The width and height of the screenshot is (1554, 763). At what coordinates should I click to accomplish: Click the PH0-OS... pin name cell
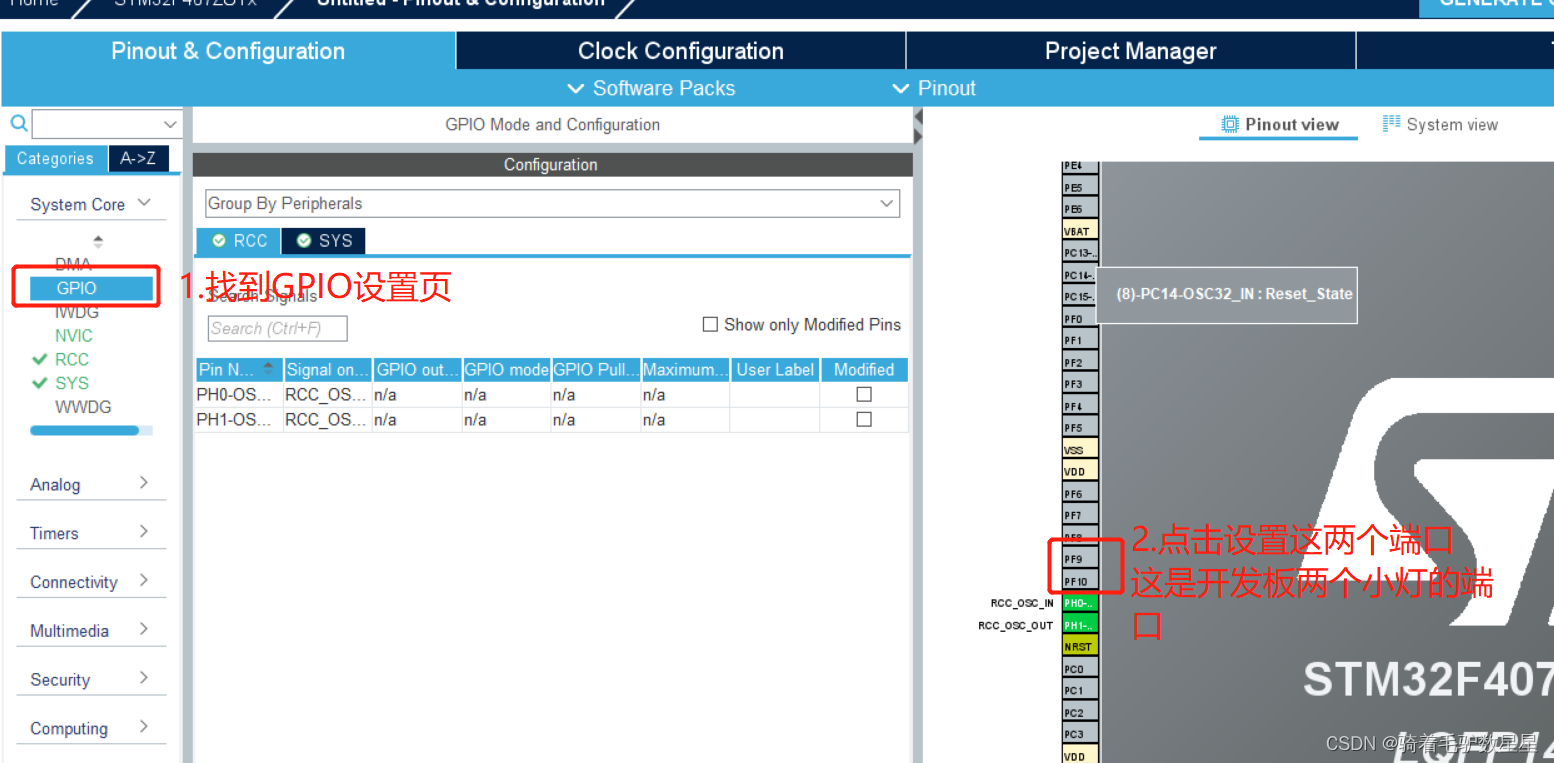click(239, 395)
